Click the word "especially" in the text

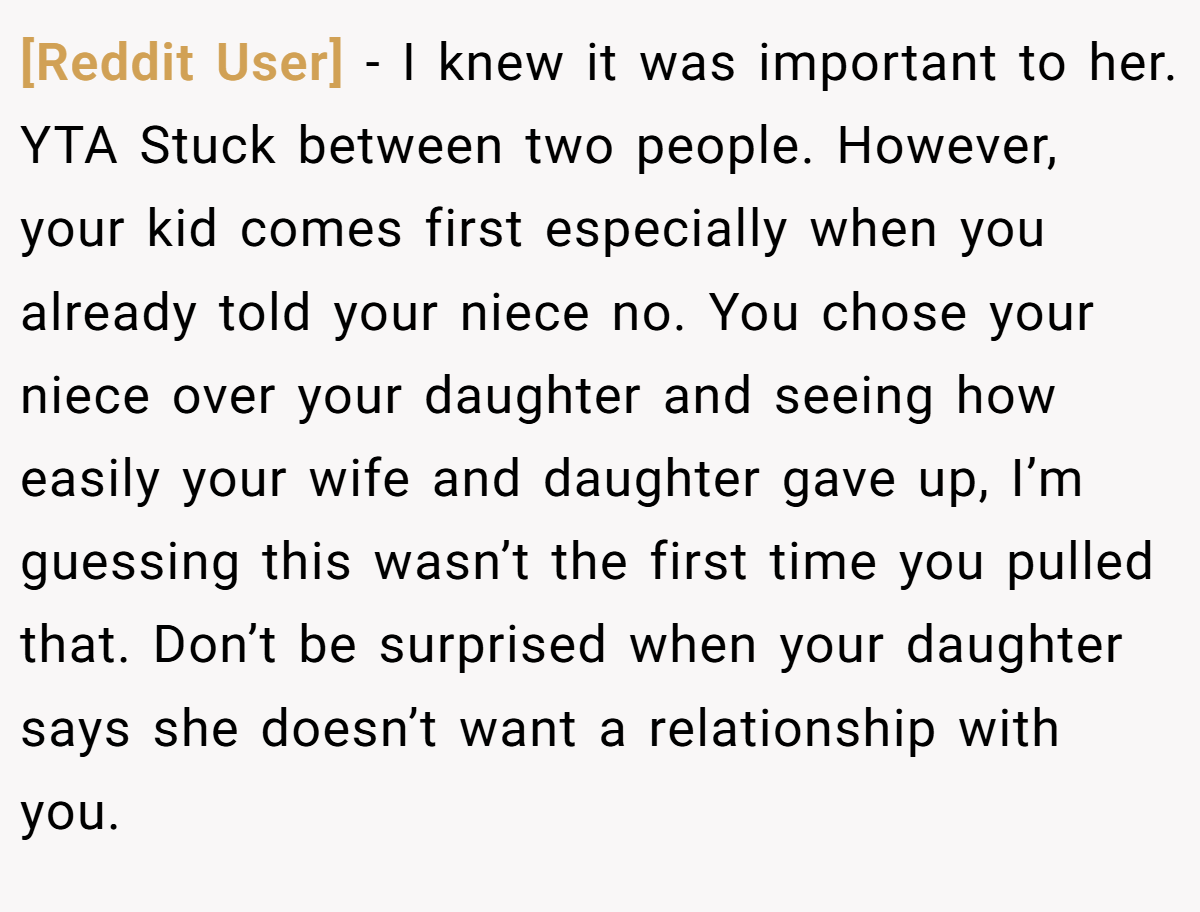[x=666, y=231]
